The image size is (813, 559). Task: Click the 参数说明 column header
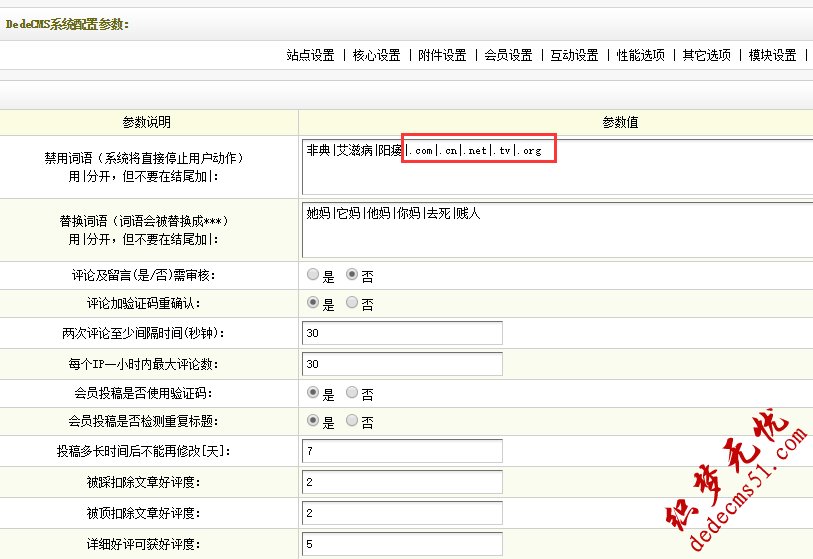click(x=147, y=122)
